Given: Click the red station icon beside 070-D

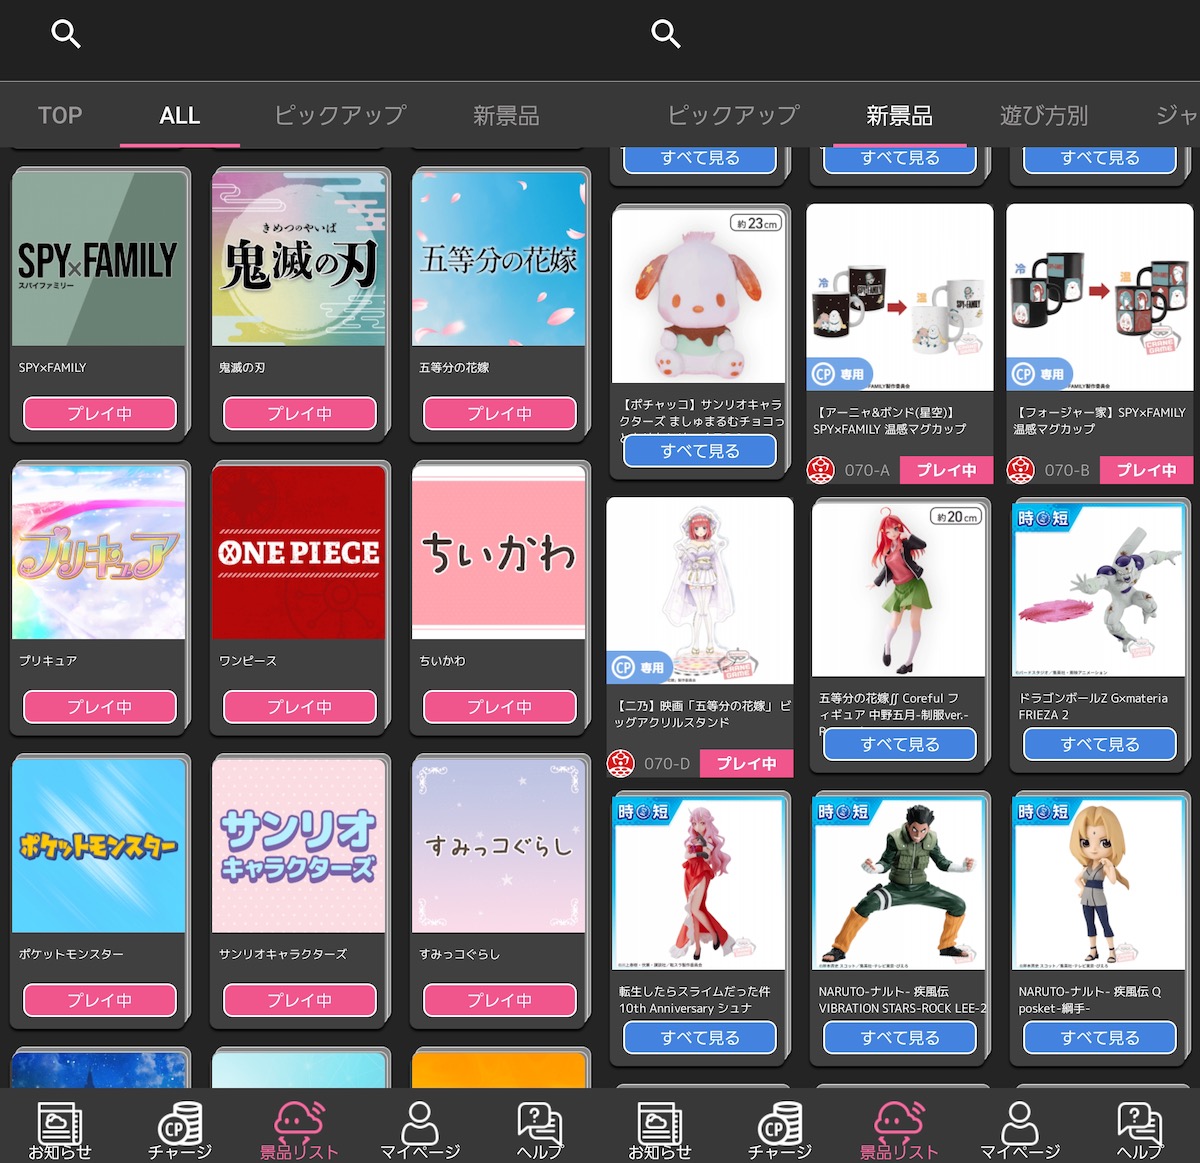Looking at the screenshot, I should point(621,764).
